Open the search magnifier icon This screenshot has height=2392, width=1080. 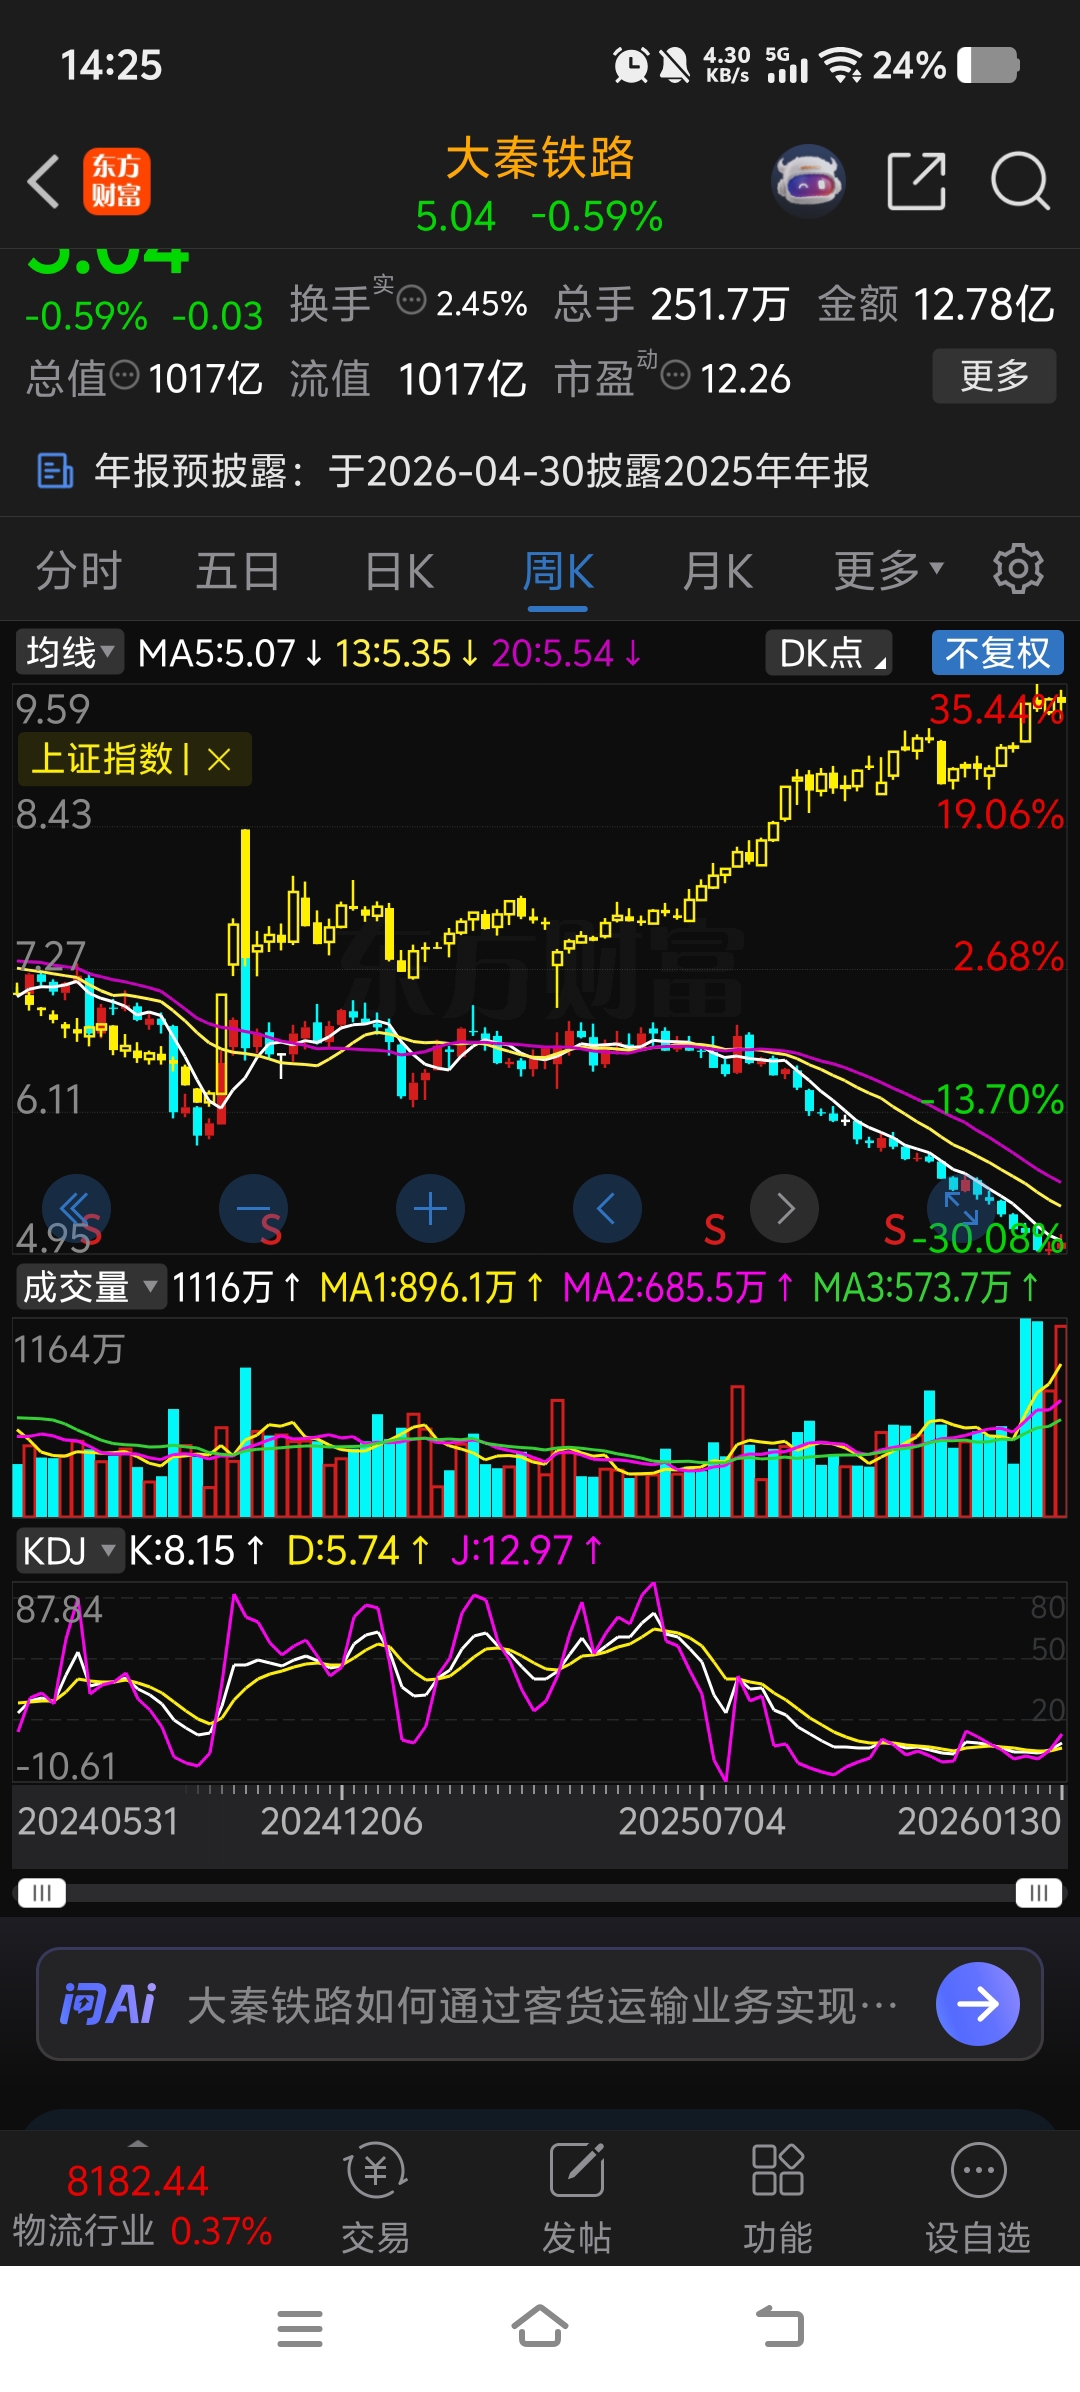[x=1020, y=182]
